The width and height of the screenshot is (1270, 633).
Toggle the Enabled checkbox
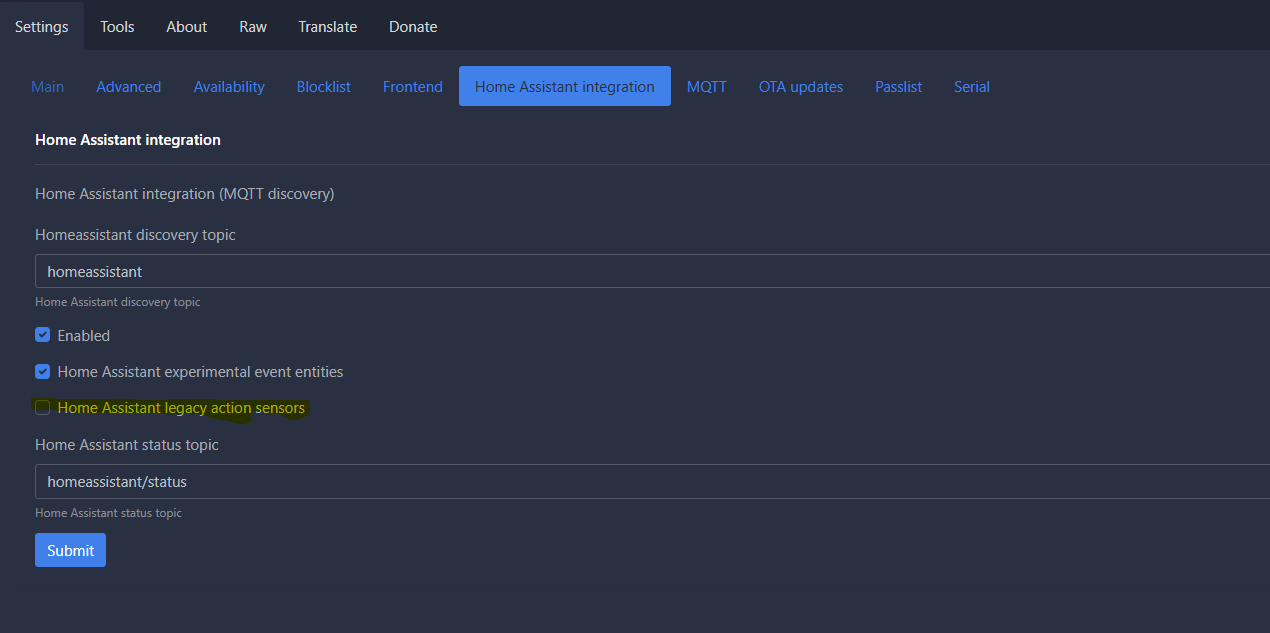point(42,335)
